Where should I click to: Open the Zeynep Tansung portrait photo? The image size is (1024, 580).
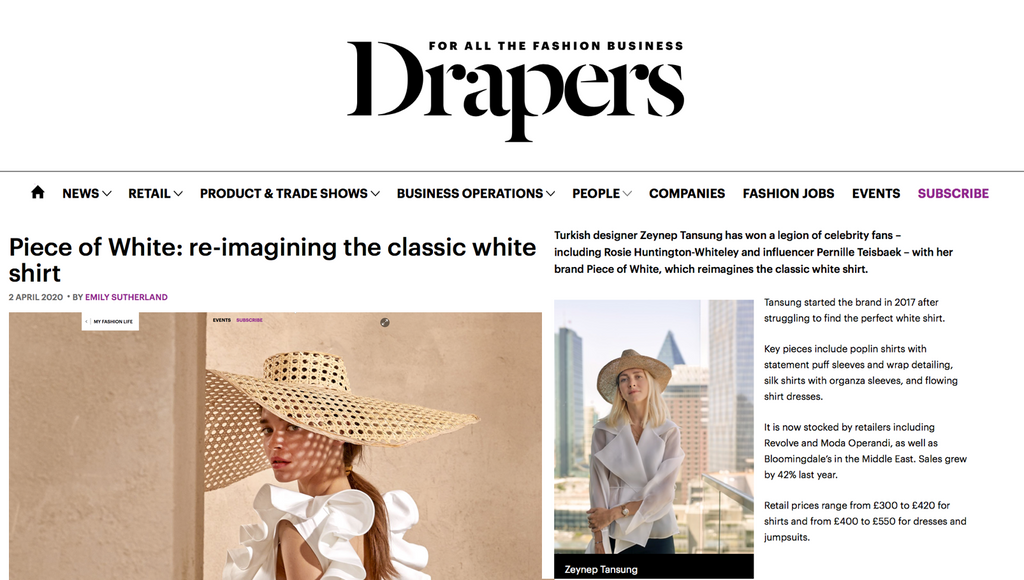(654, 427)
